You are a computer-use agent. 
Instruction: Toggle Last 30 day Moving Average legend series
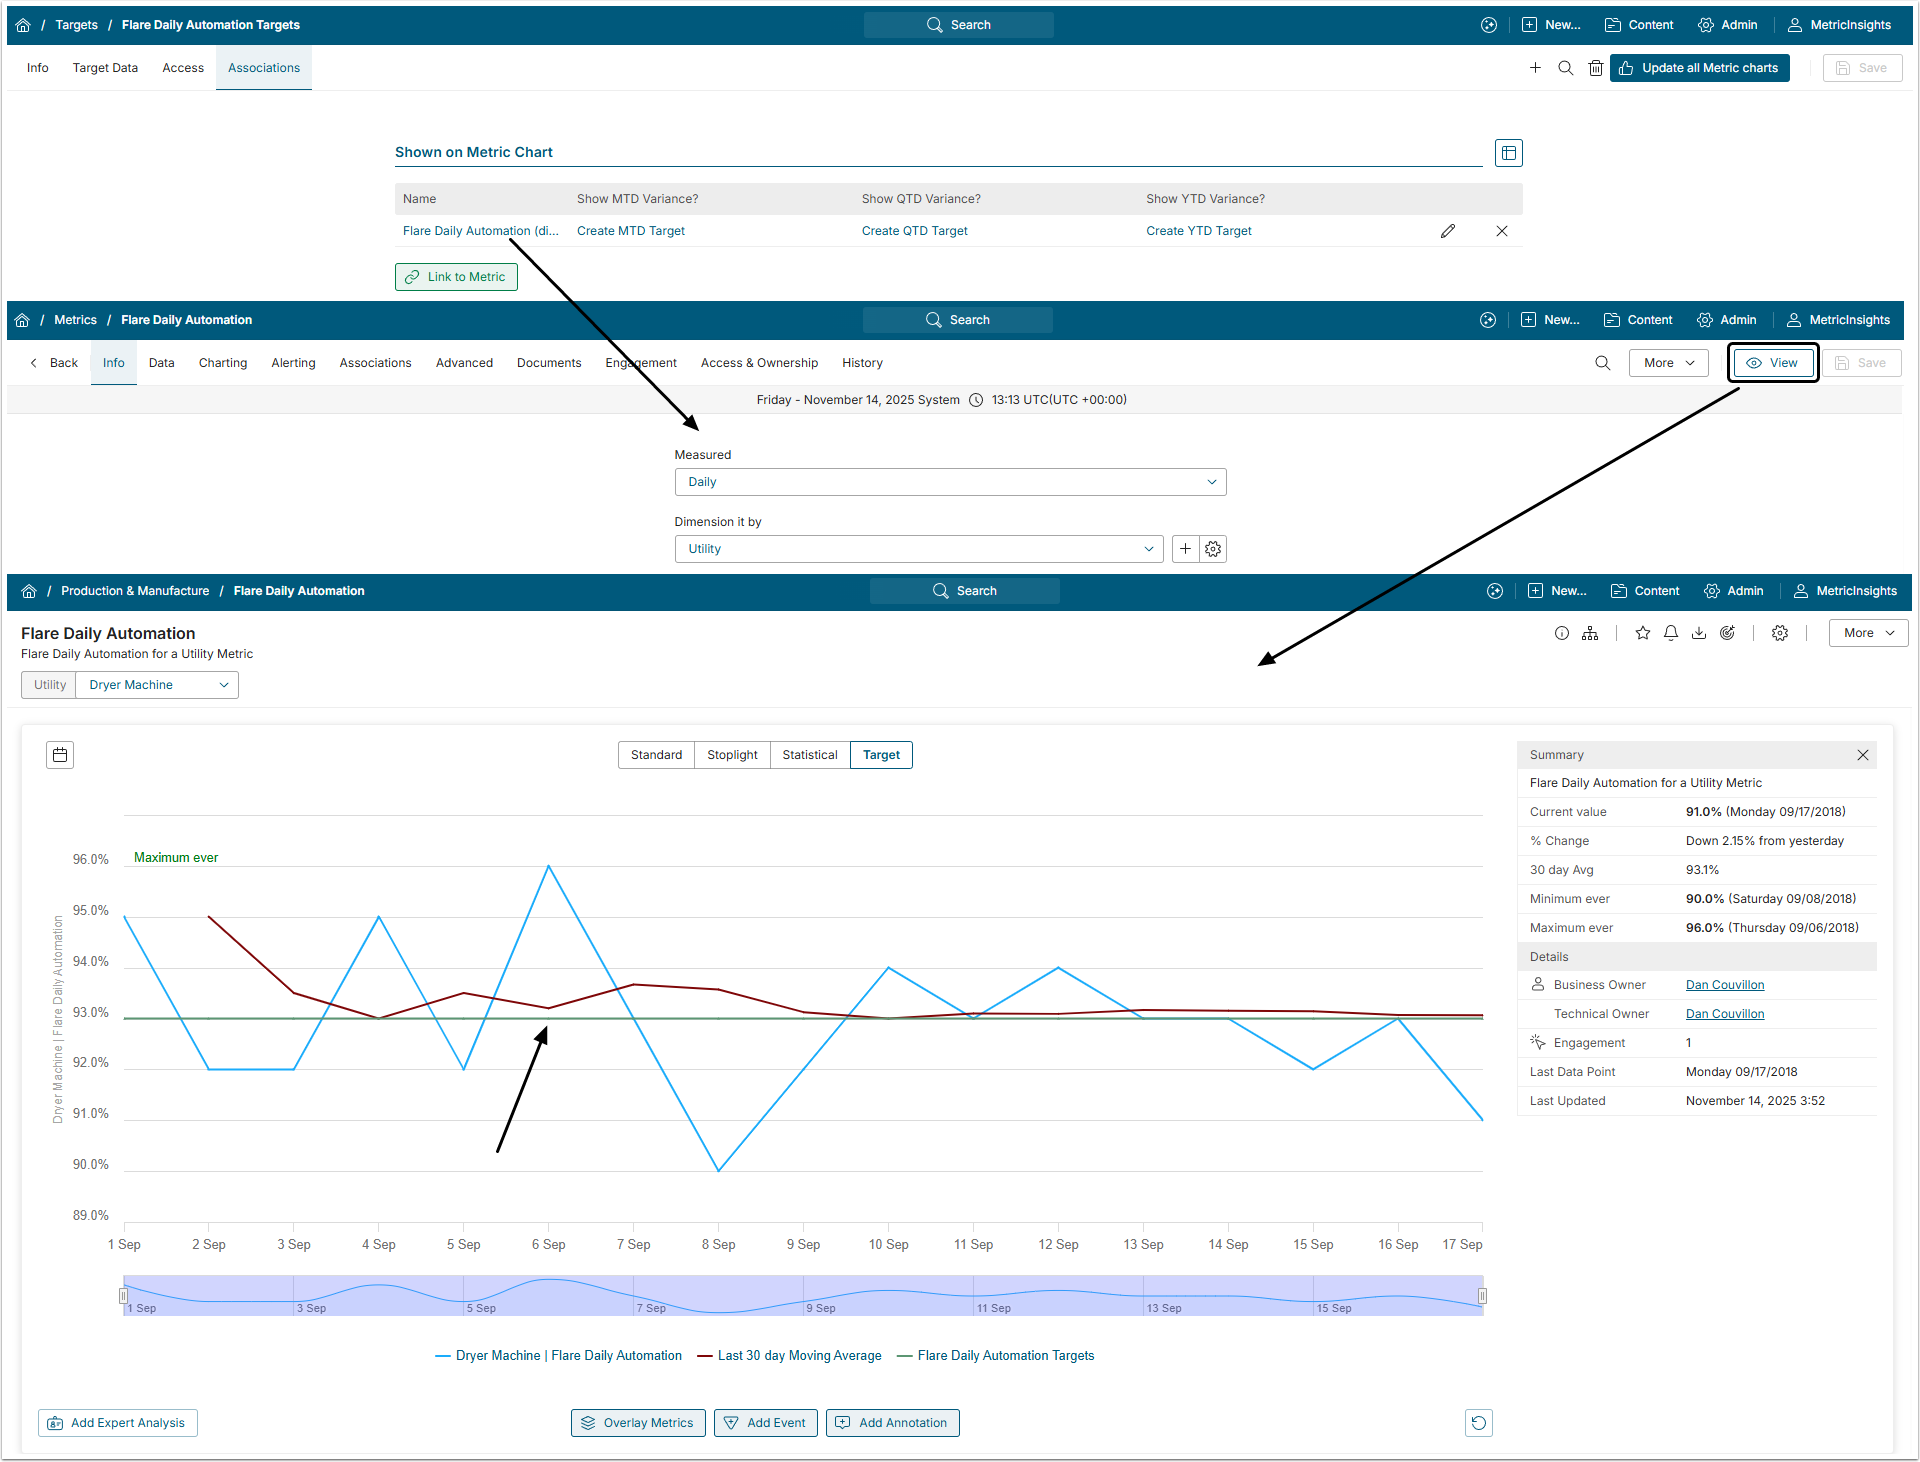tap(799, 1356)
